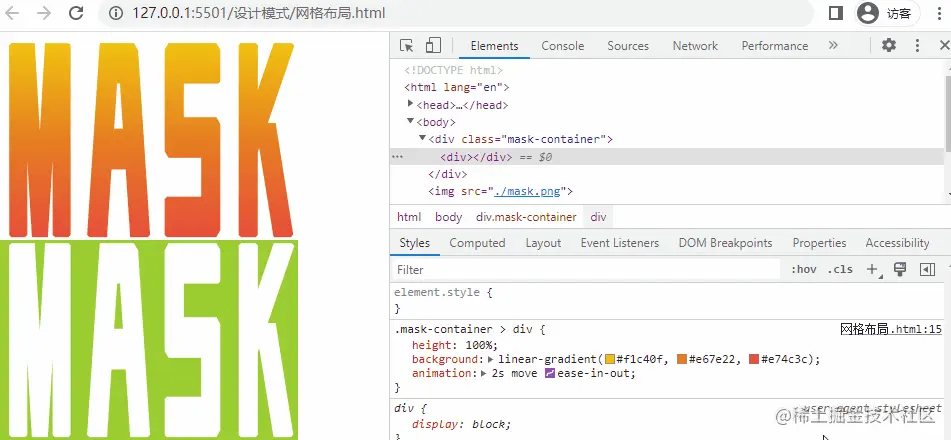Select the html lang="en" node
The height and width of the screenshot is (440, 951).
(457, 87)
